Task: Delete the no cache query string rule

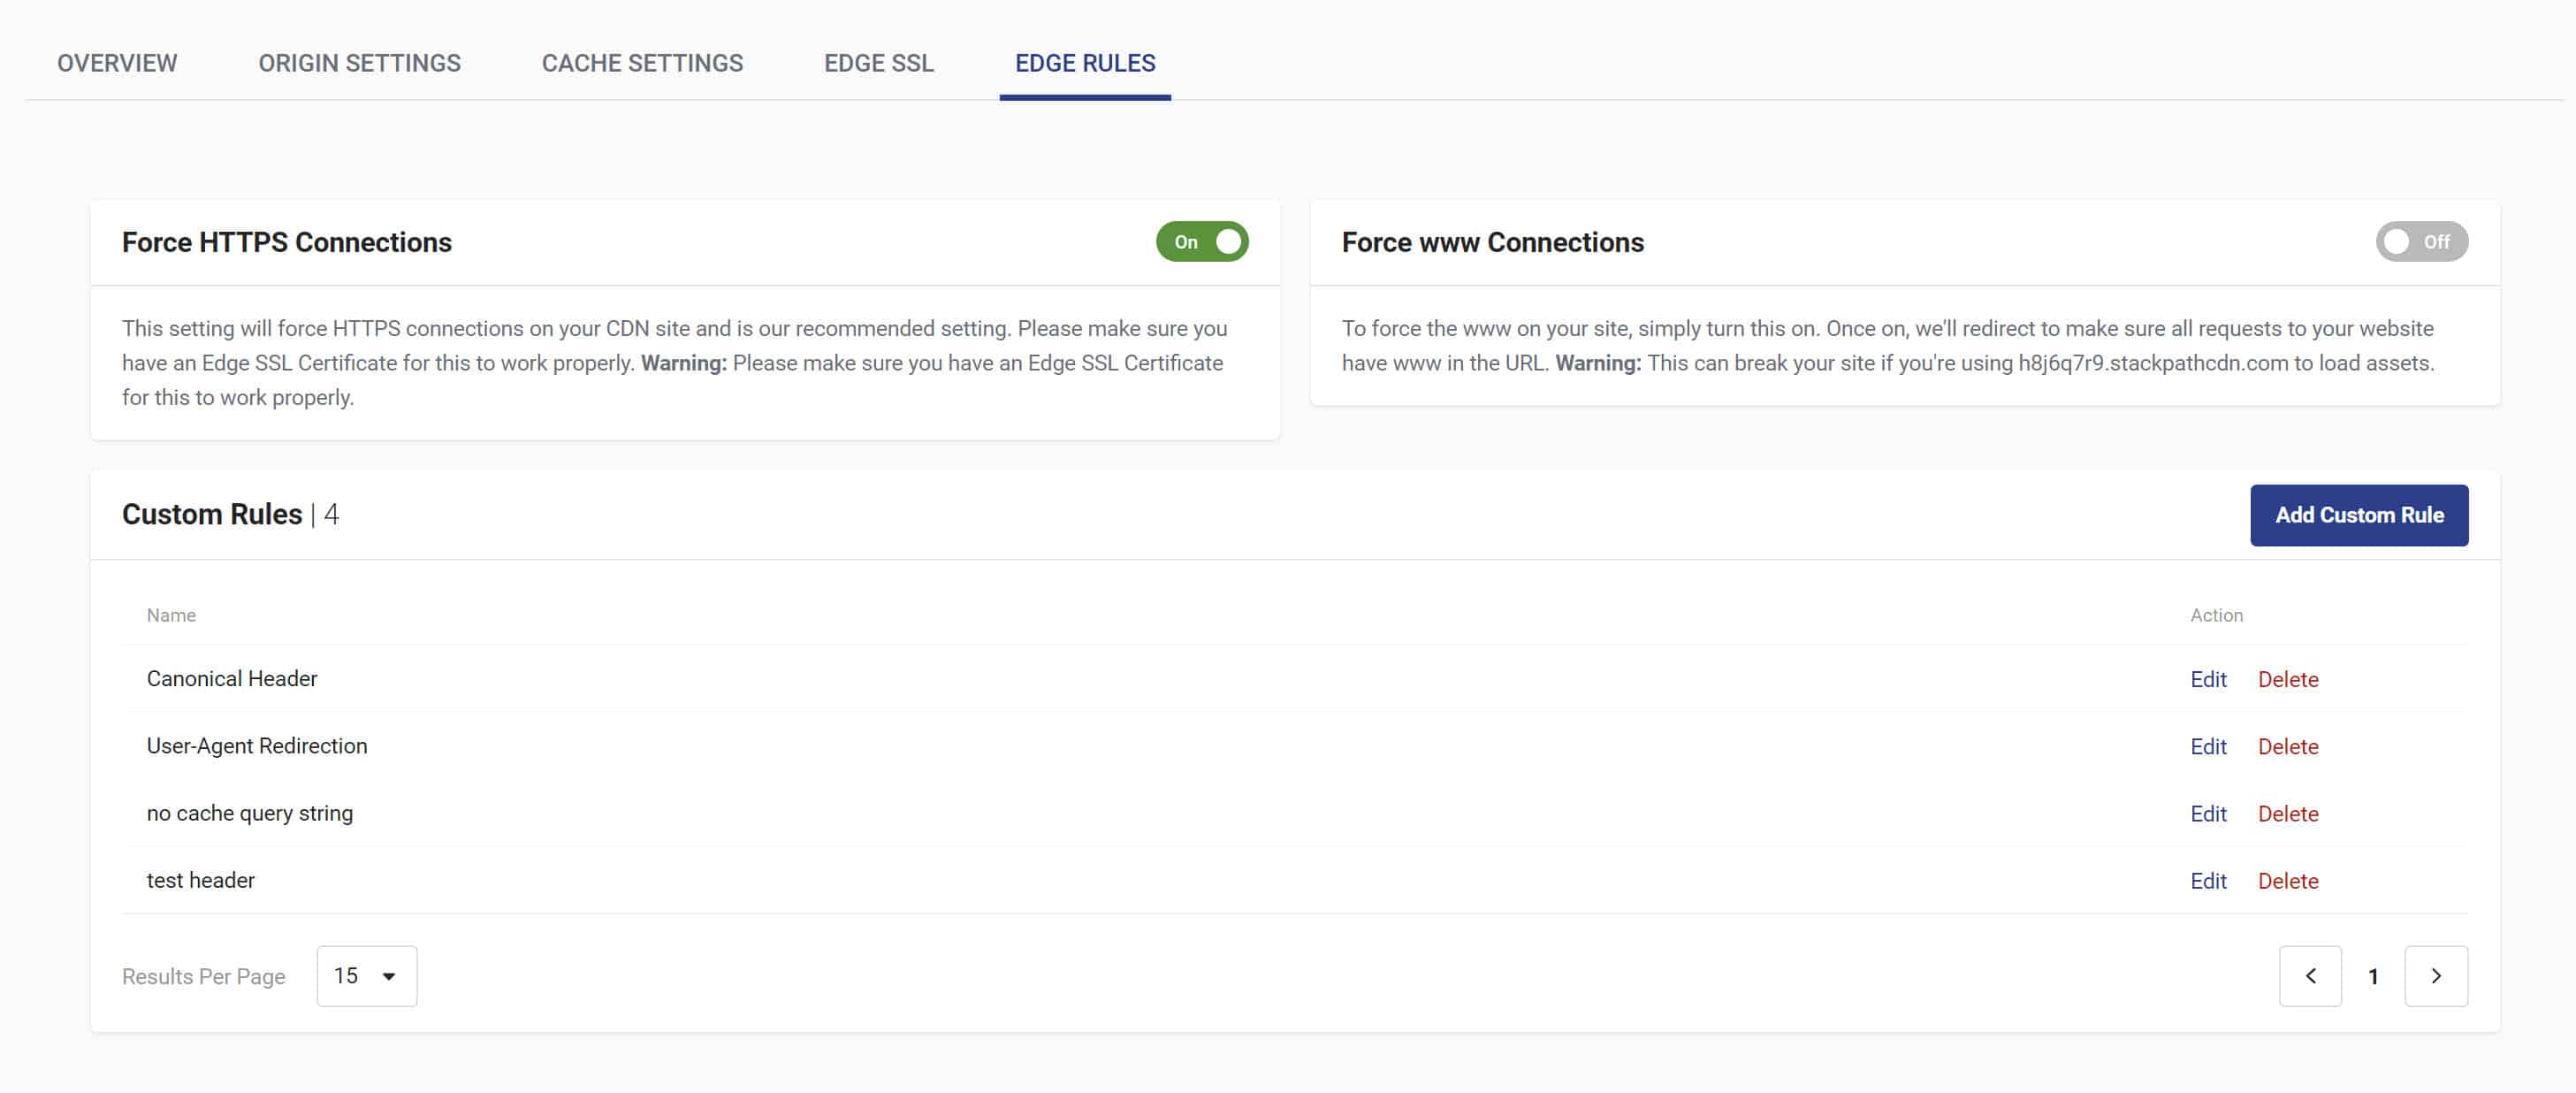Action: [2288, 814]
